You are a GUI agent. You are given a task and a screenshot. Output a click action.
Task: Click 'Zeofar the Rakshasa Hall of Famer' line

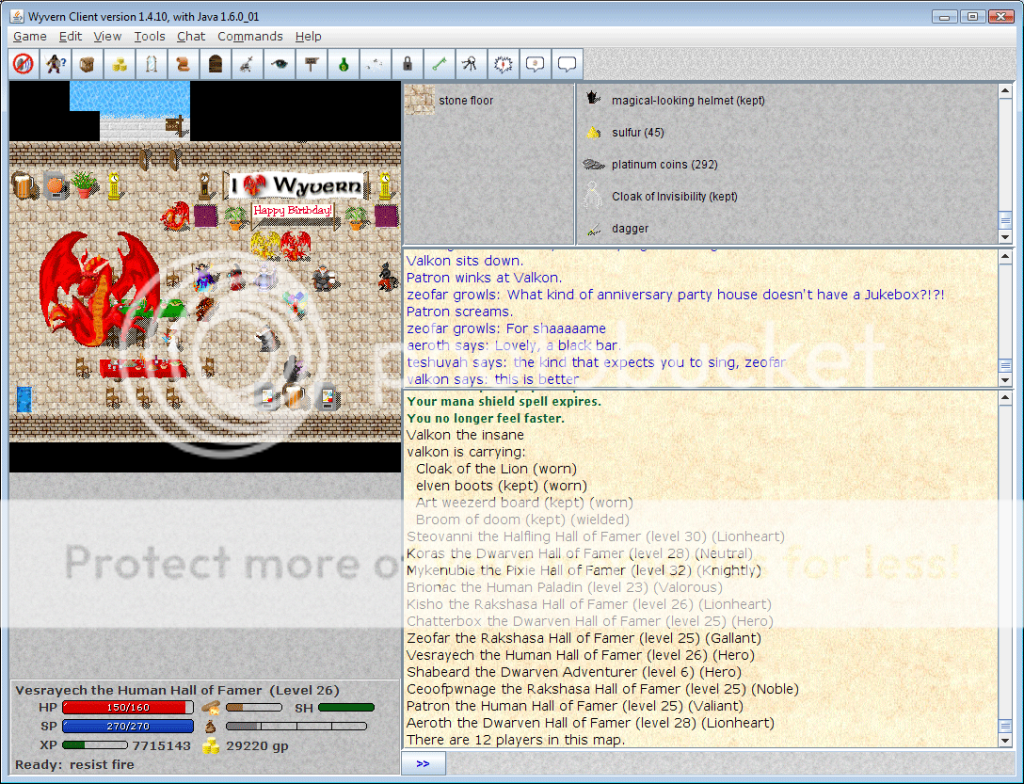[584, 638]
